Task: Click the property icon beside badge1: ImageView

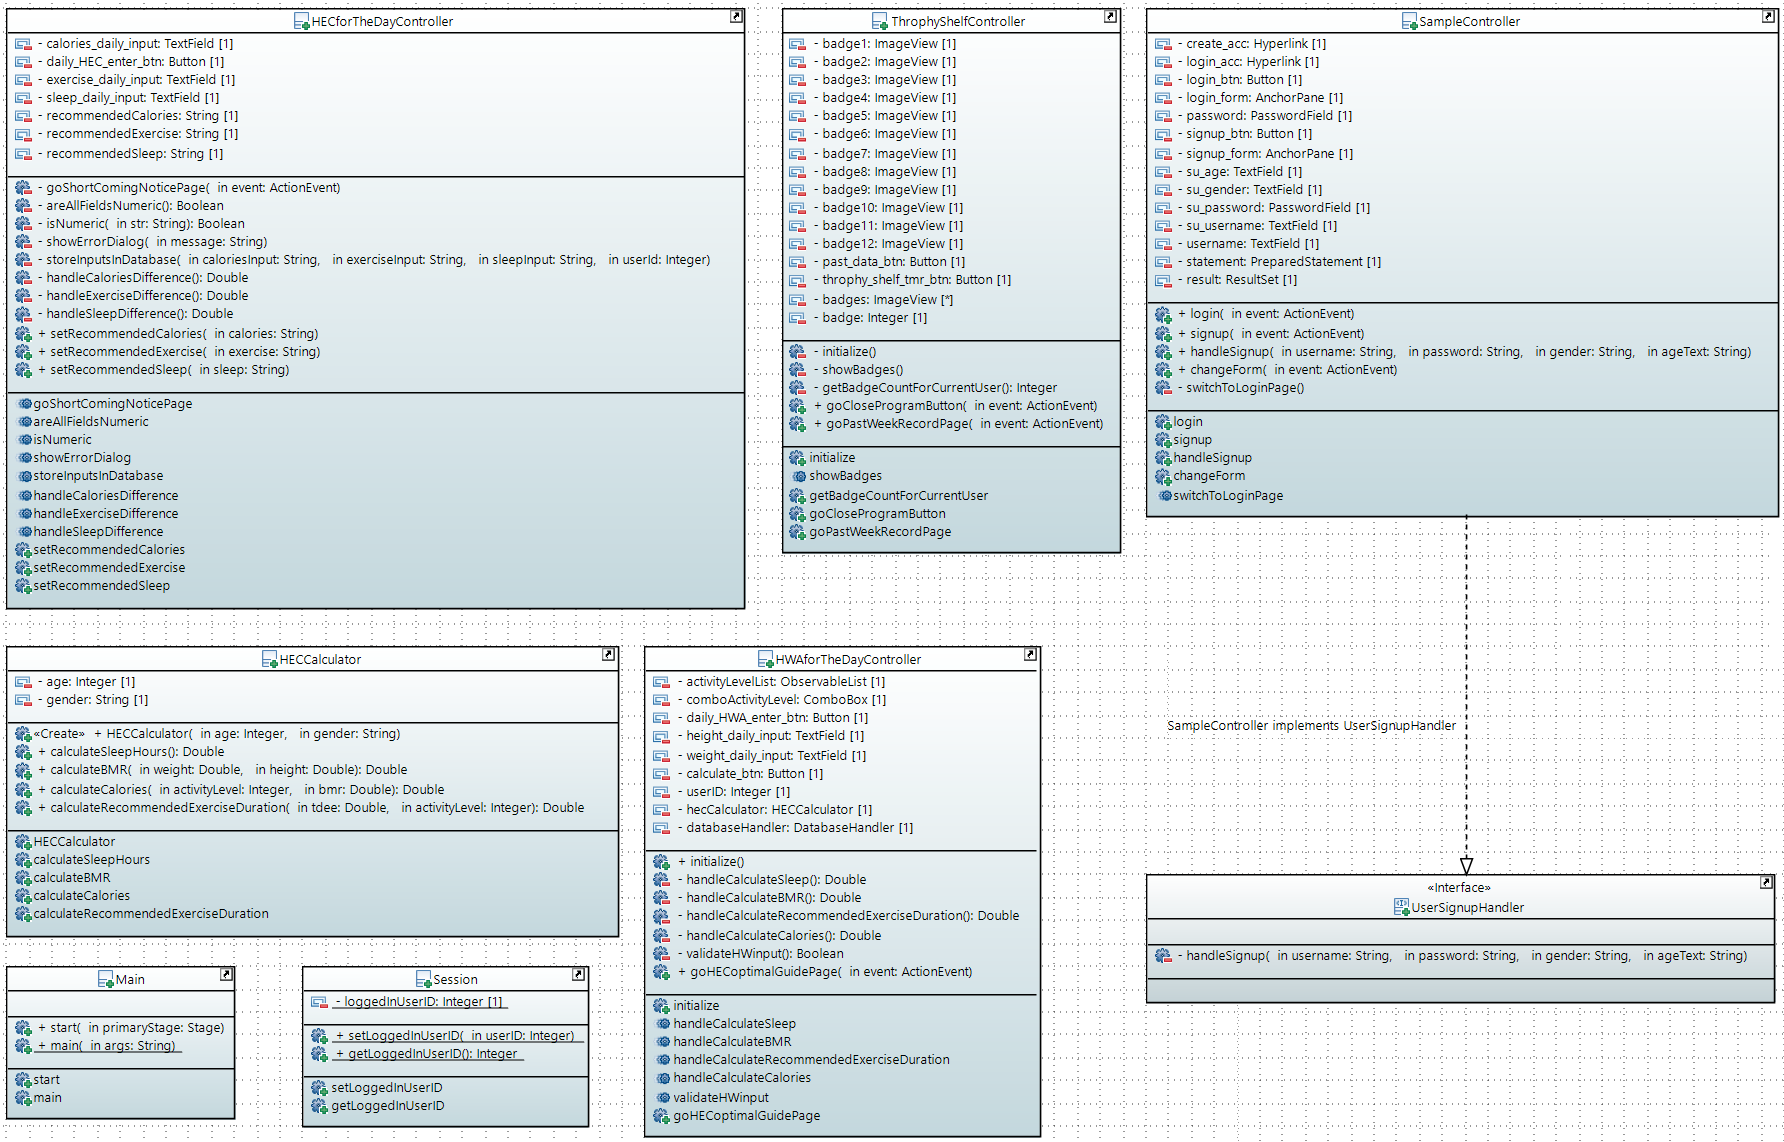Action: 797,44
